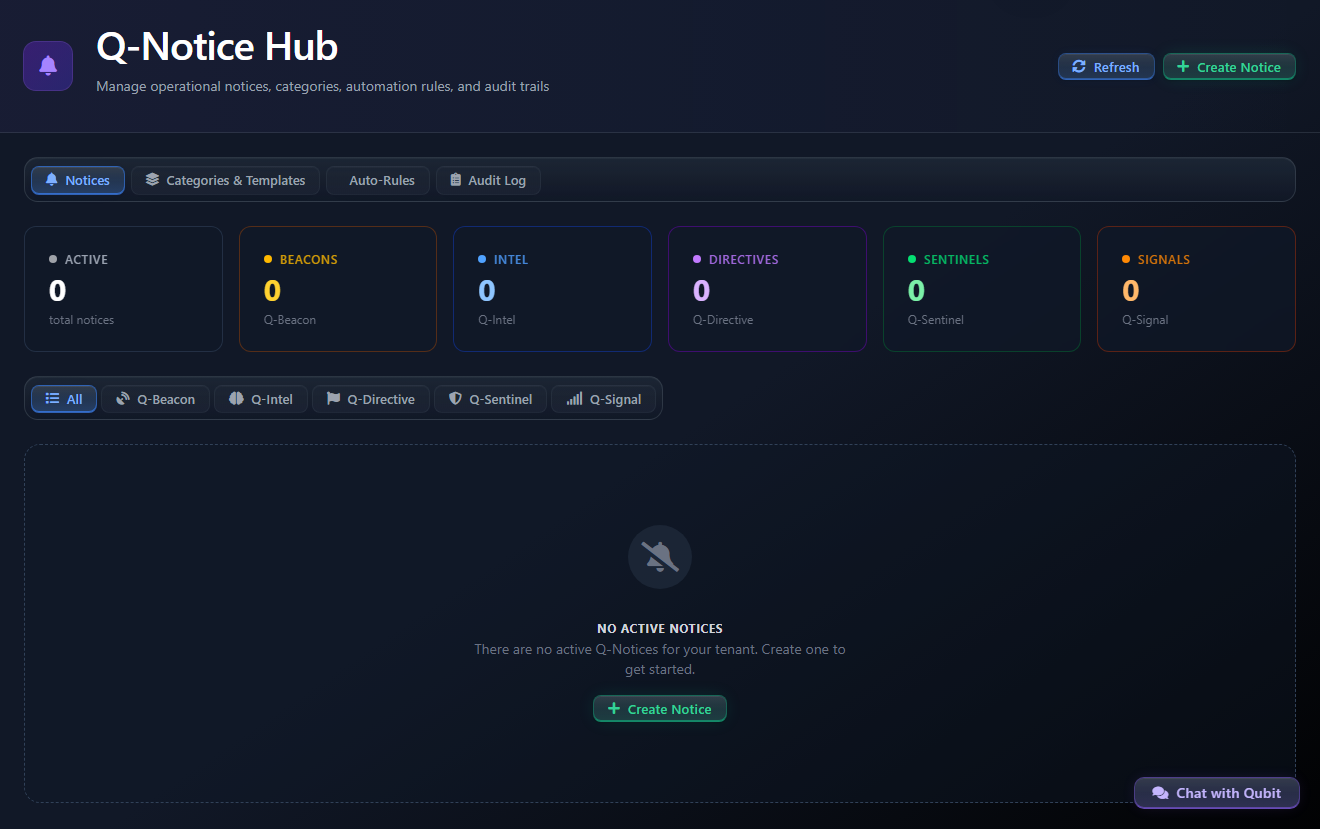Filter notices by Q-Beacon
This screenshot has width=1320, height=829.
[155, 399]
